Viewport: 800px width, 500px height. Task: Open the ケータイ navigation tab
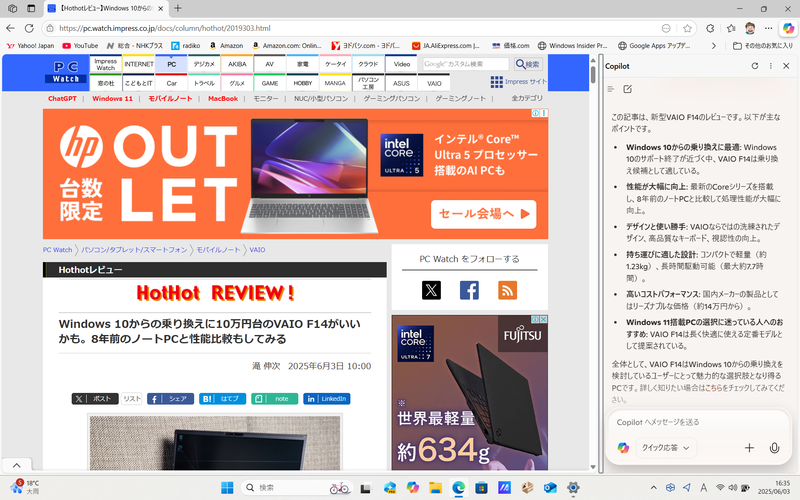click(335, 64)
